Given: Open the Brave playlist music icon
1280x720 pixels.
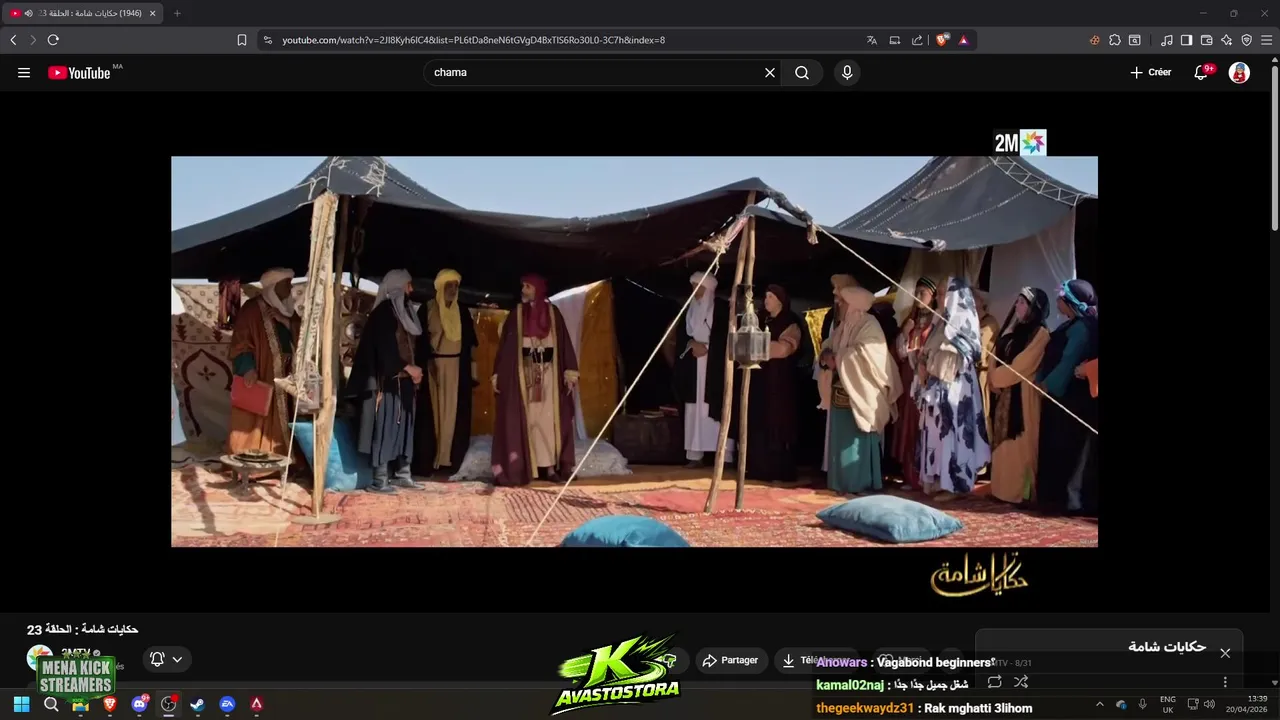Looking at the screenshot, I should pyautogui.click(x=1167, y=40).
